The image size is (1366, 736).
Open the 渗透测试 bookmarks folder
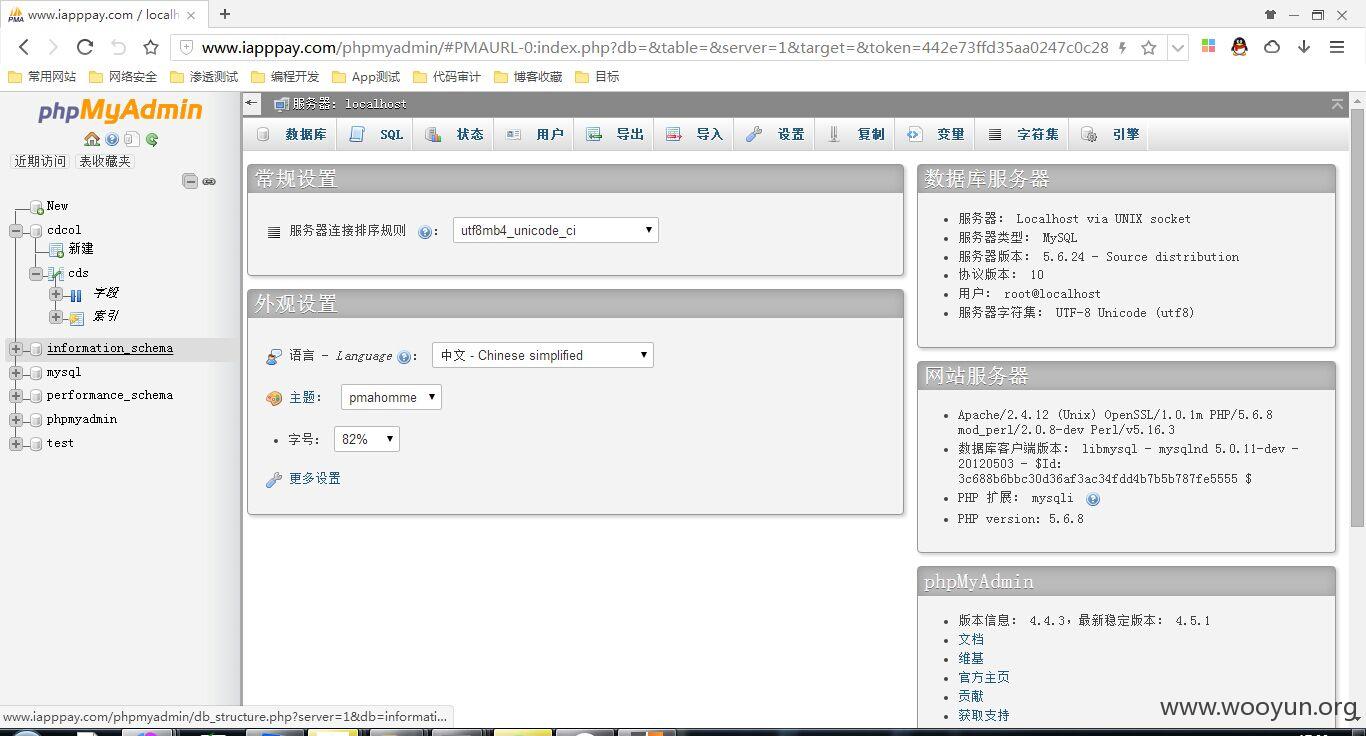(x=205, y=76)
